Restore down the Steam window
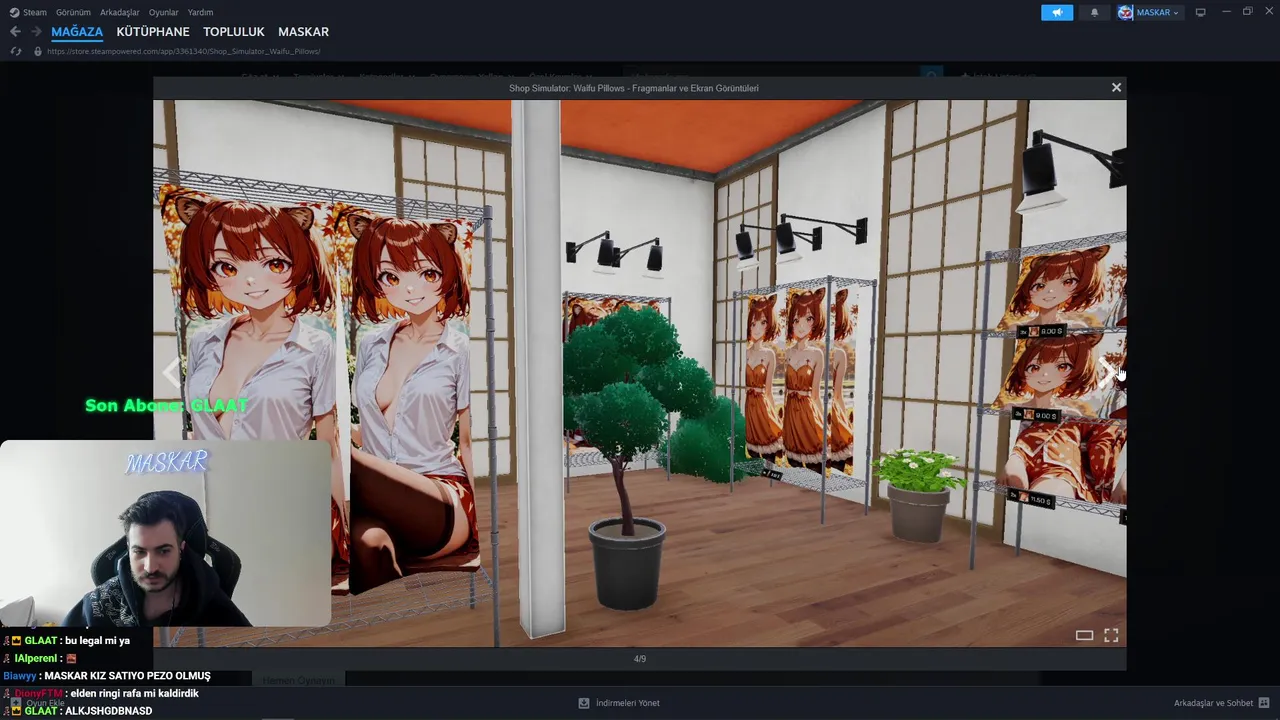 [1247, 12]
